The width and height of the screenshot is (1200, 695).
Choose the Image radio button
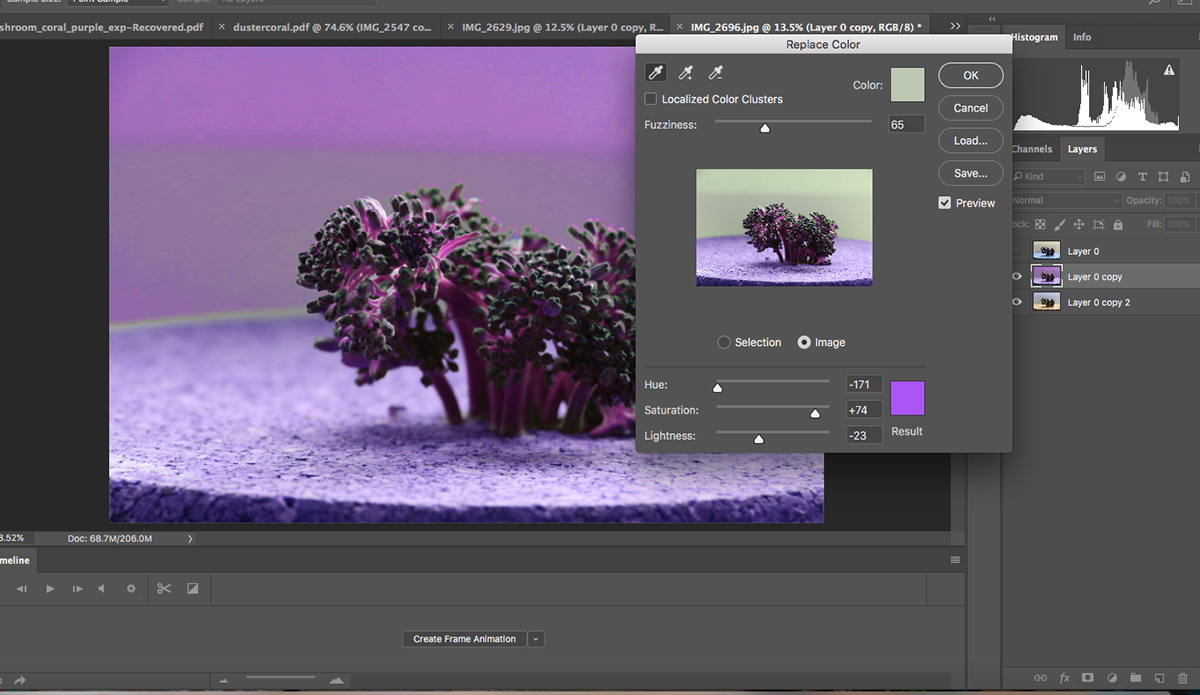pyautogui.click(x=804, y=342)
